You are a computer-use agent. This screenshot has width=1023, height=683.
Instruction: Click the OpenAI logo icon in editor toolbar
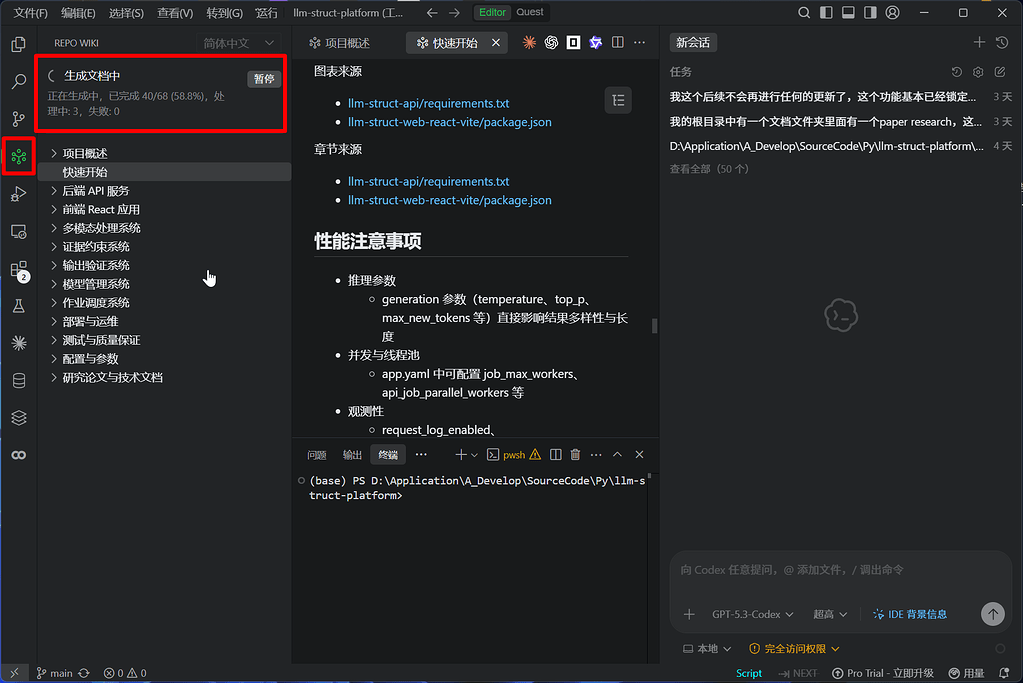click(551, 42)
